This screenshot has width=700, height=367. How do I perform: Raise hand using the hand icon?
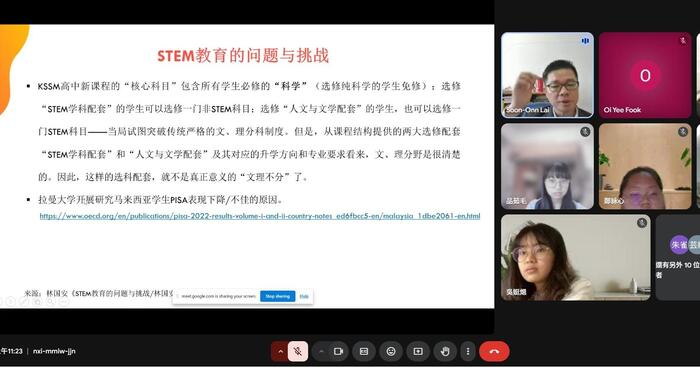click(445, 351)
